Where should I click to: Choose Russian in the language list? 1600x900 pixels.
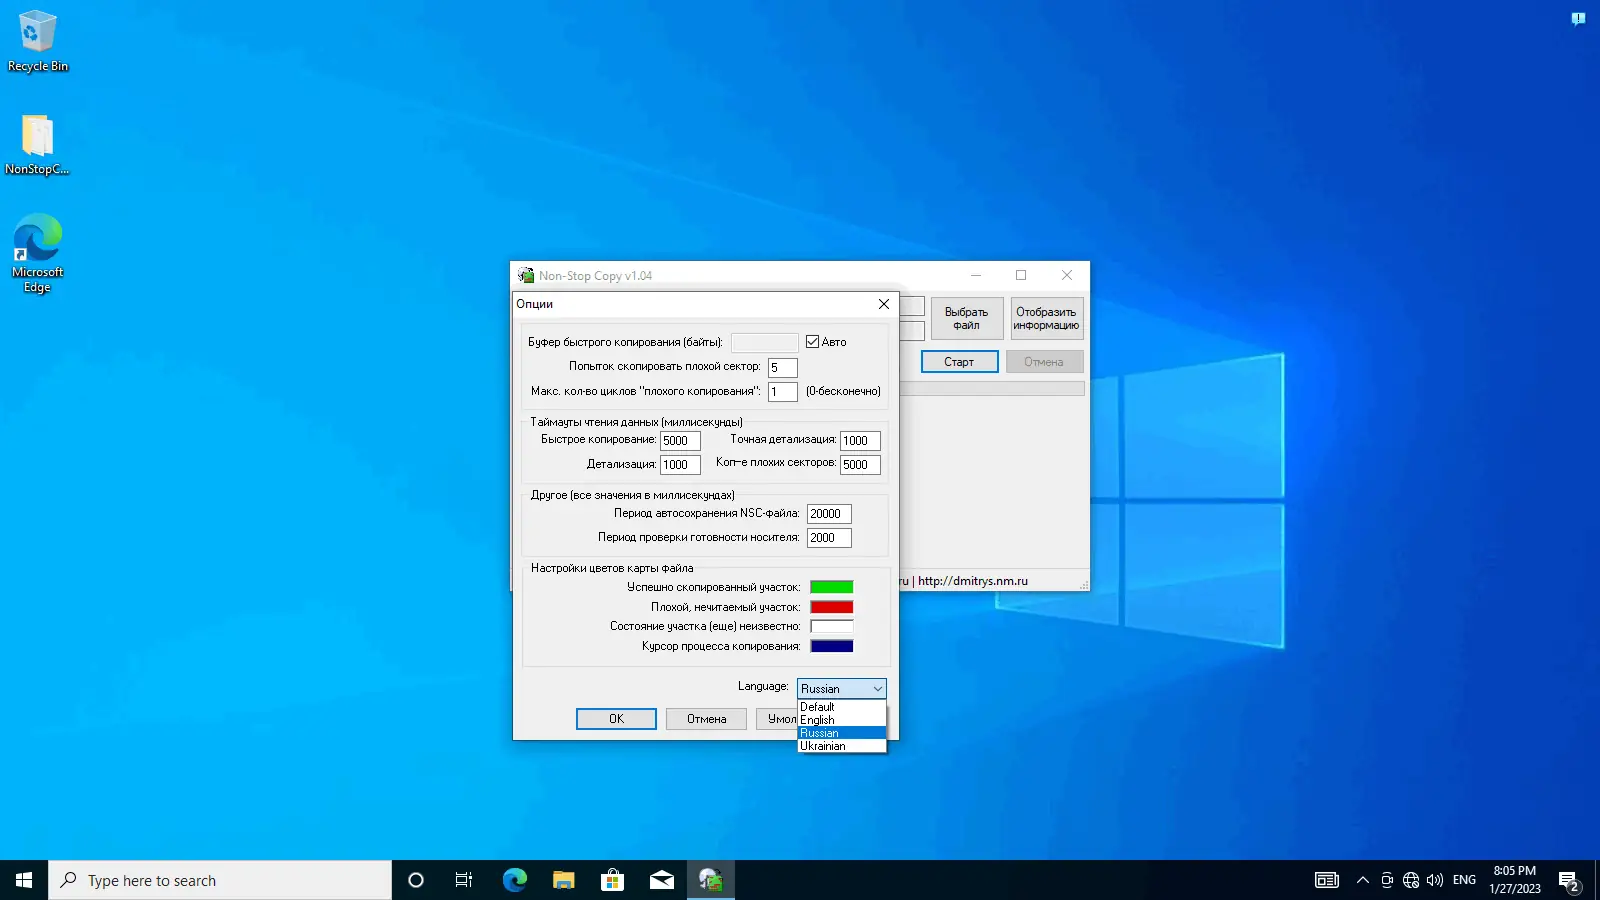click(841, 733)
